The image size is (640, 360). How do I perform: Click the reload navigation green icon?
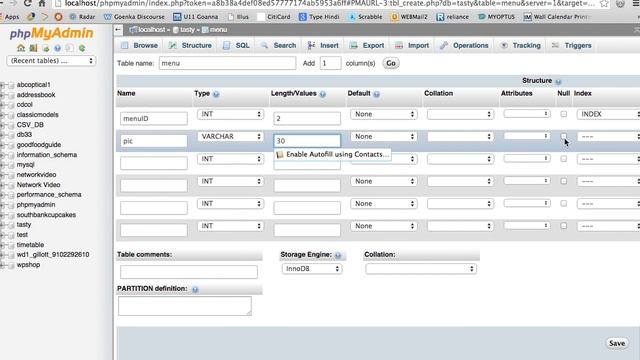pyautogui.click(x=82, y=48)
